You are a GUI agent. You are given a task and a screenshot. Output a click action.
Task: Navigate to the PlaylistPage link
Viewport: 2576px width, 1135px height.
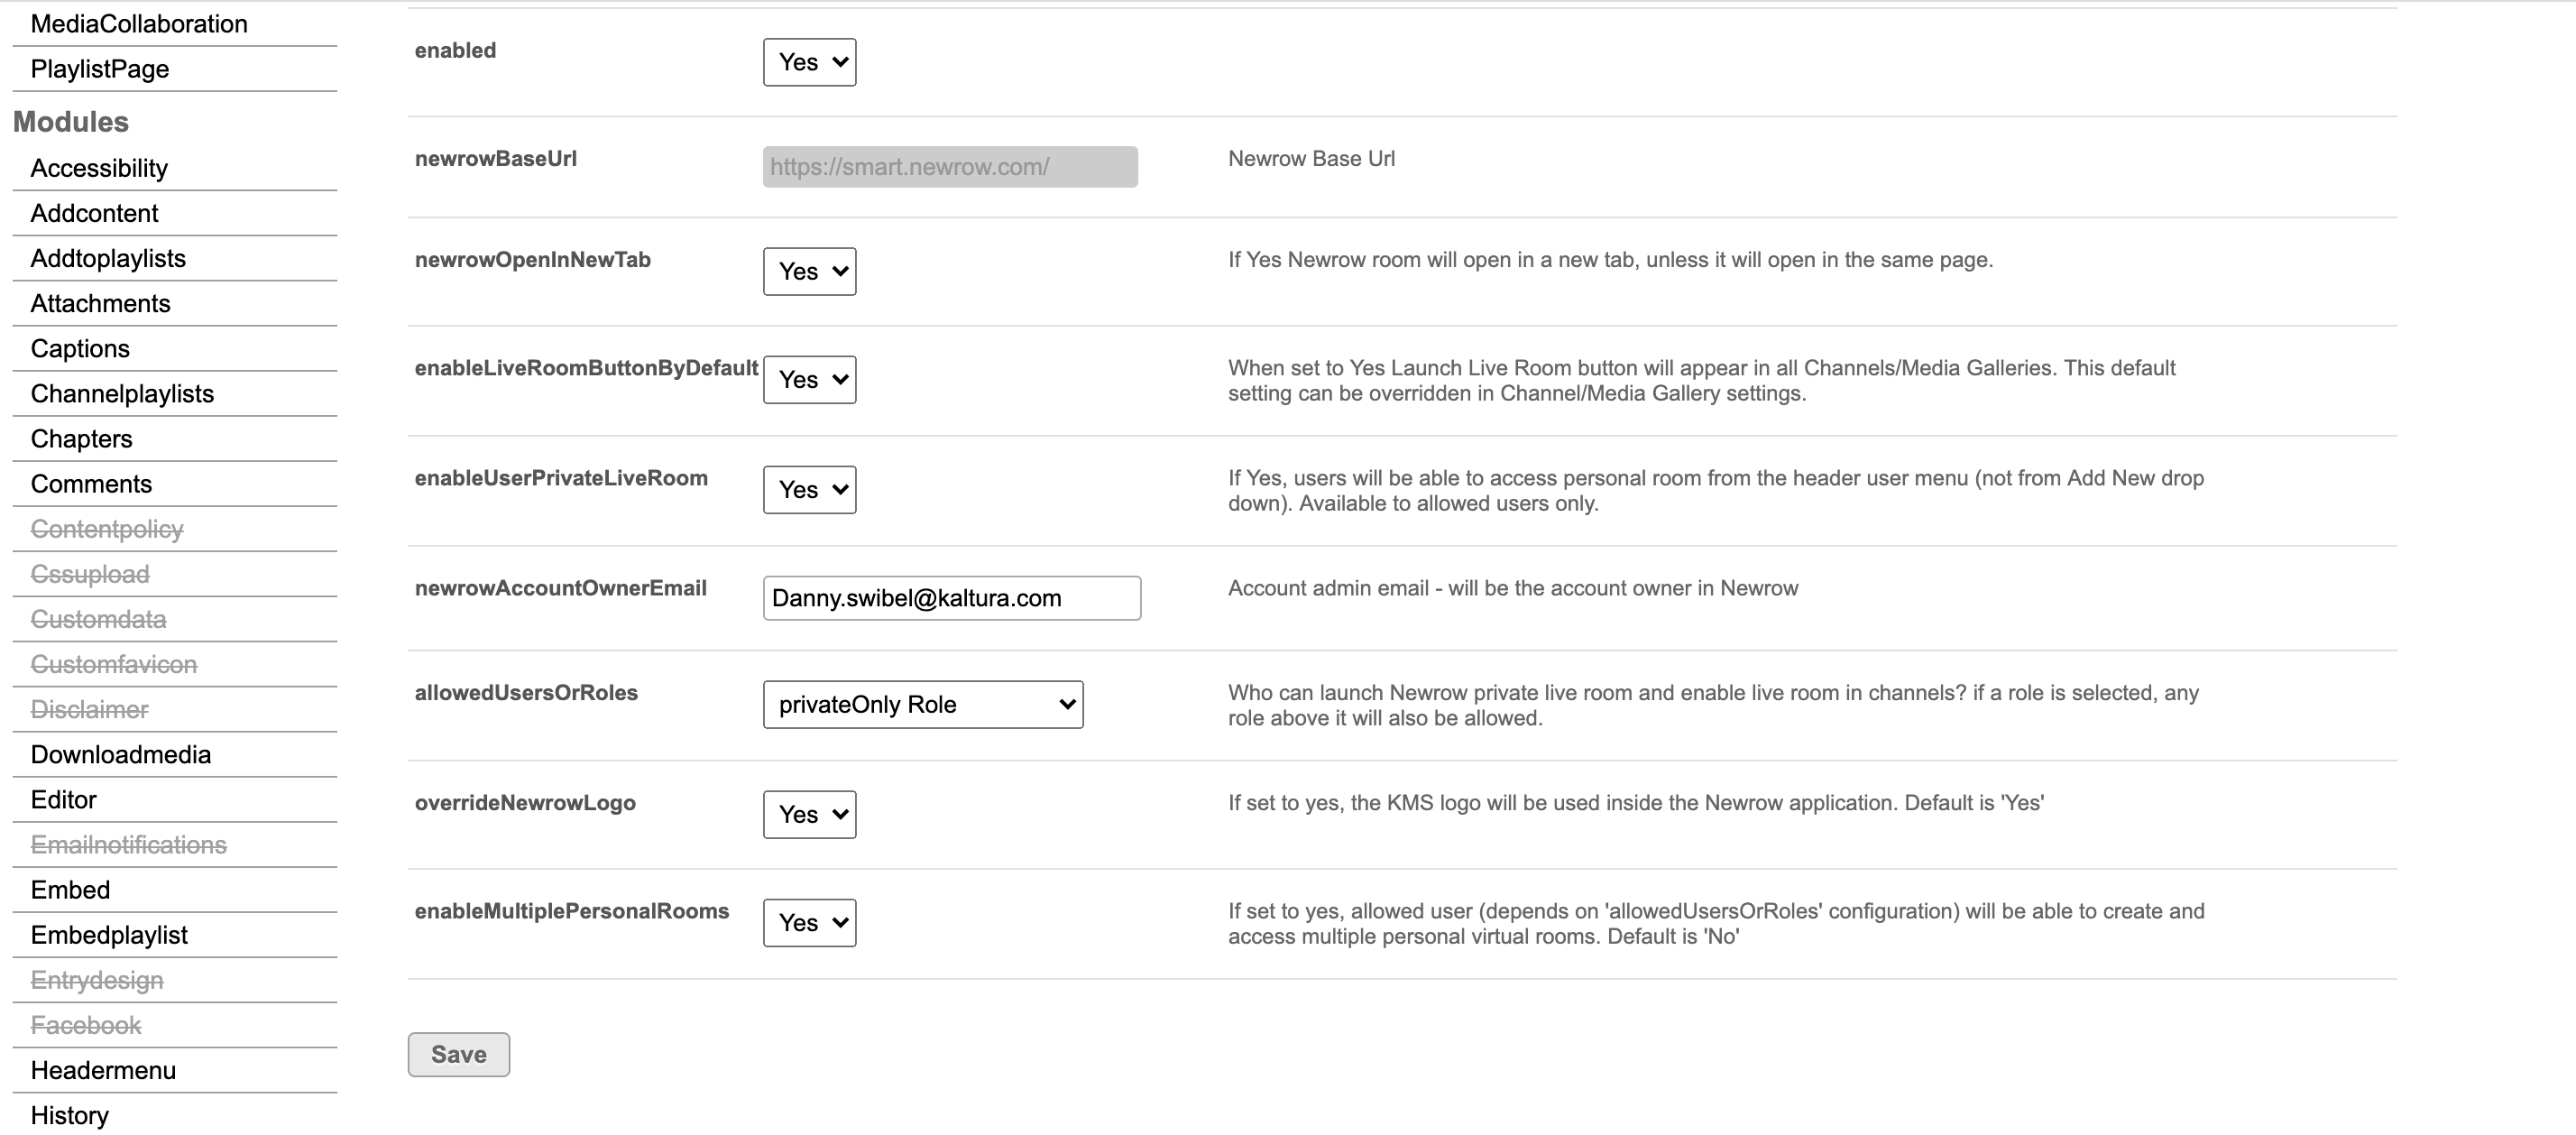100,69
